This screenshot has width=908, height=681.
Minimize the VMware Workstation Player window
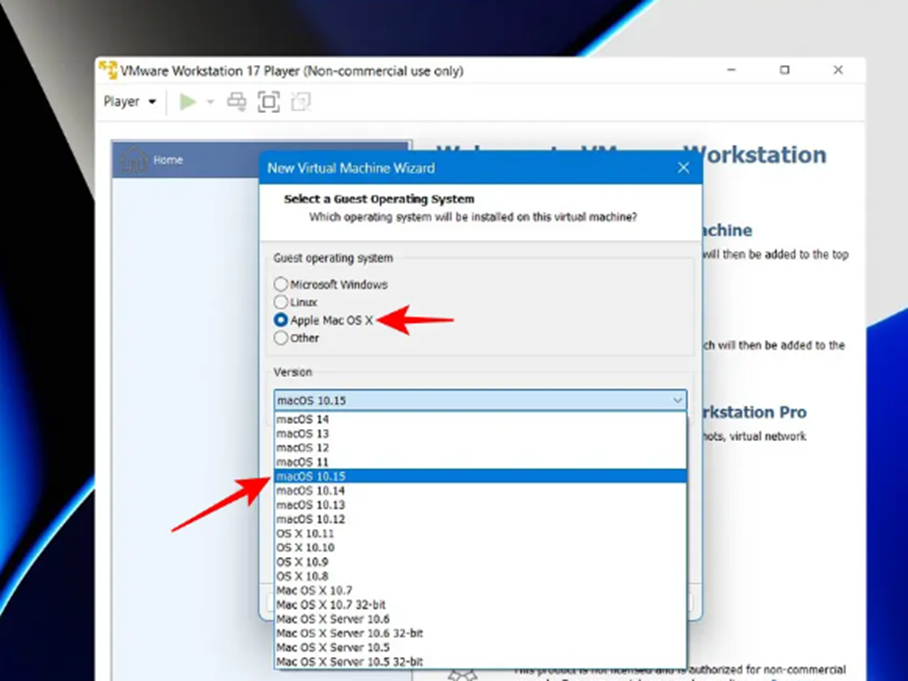tap(731, 70)
